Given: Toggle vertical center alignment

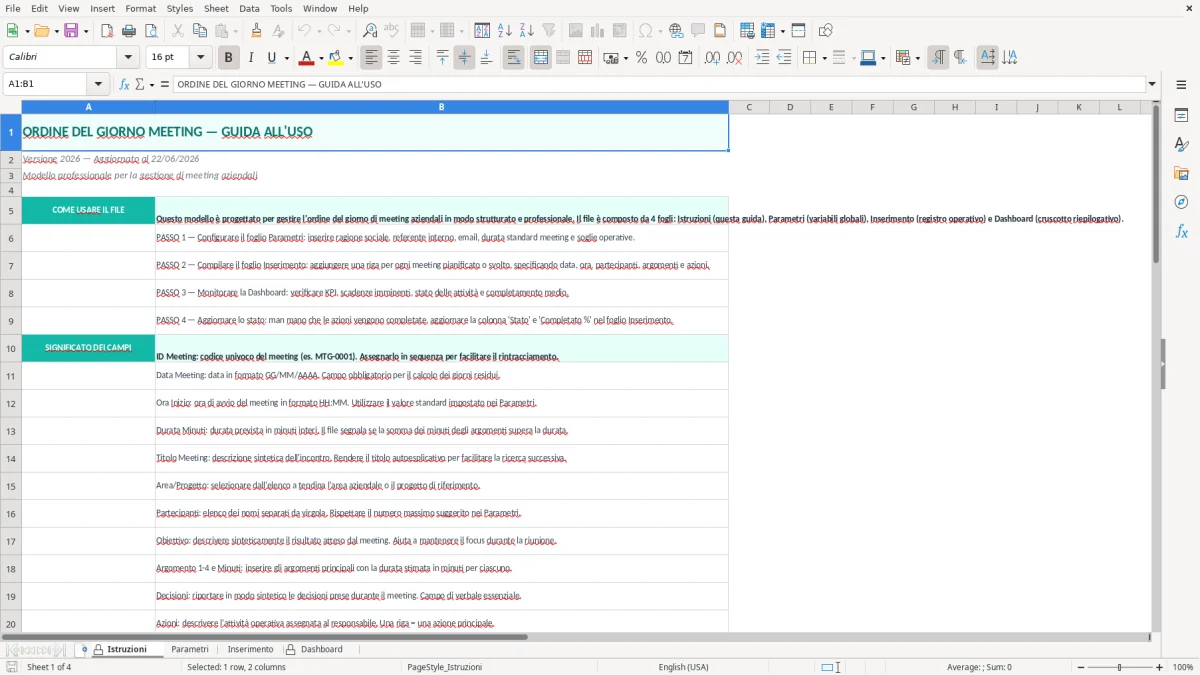Looking at the screenshot, I should 464,58.
